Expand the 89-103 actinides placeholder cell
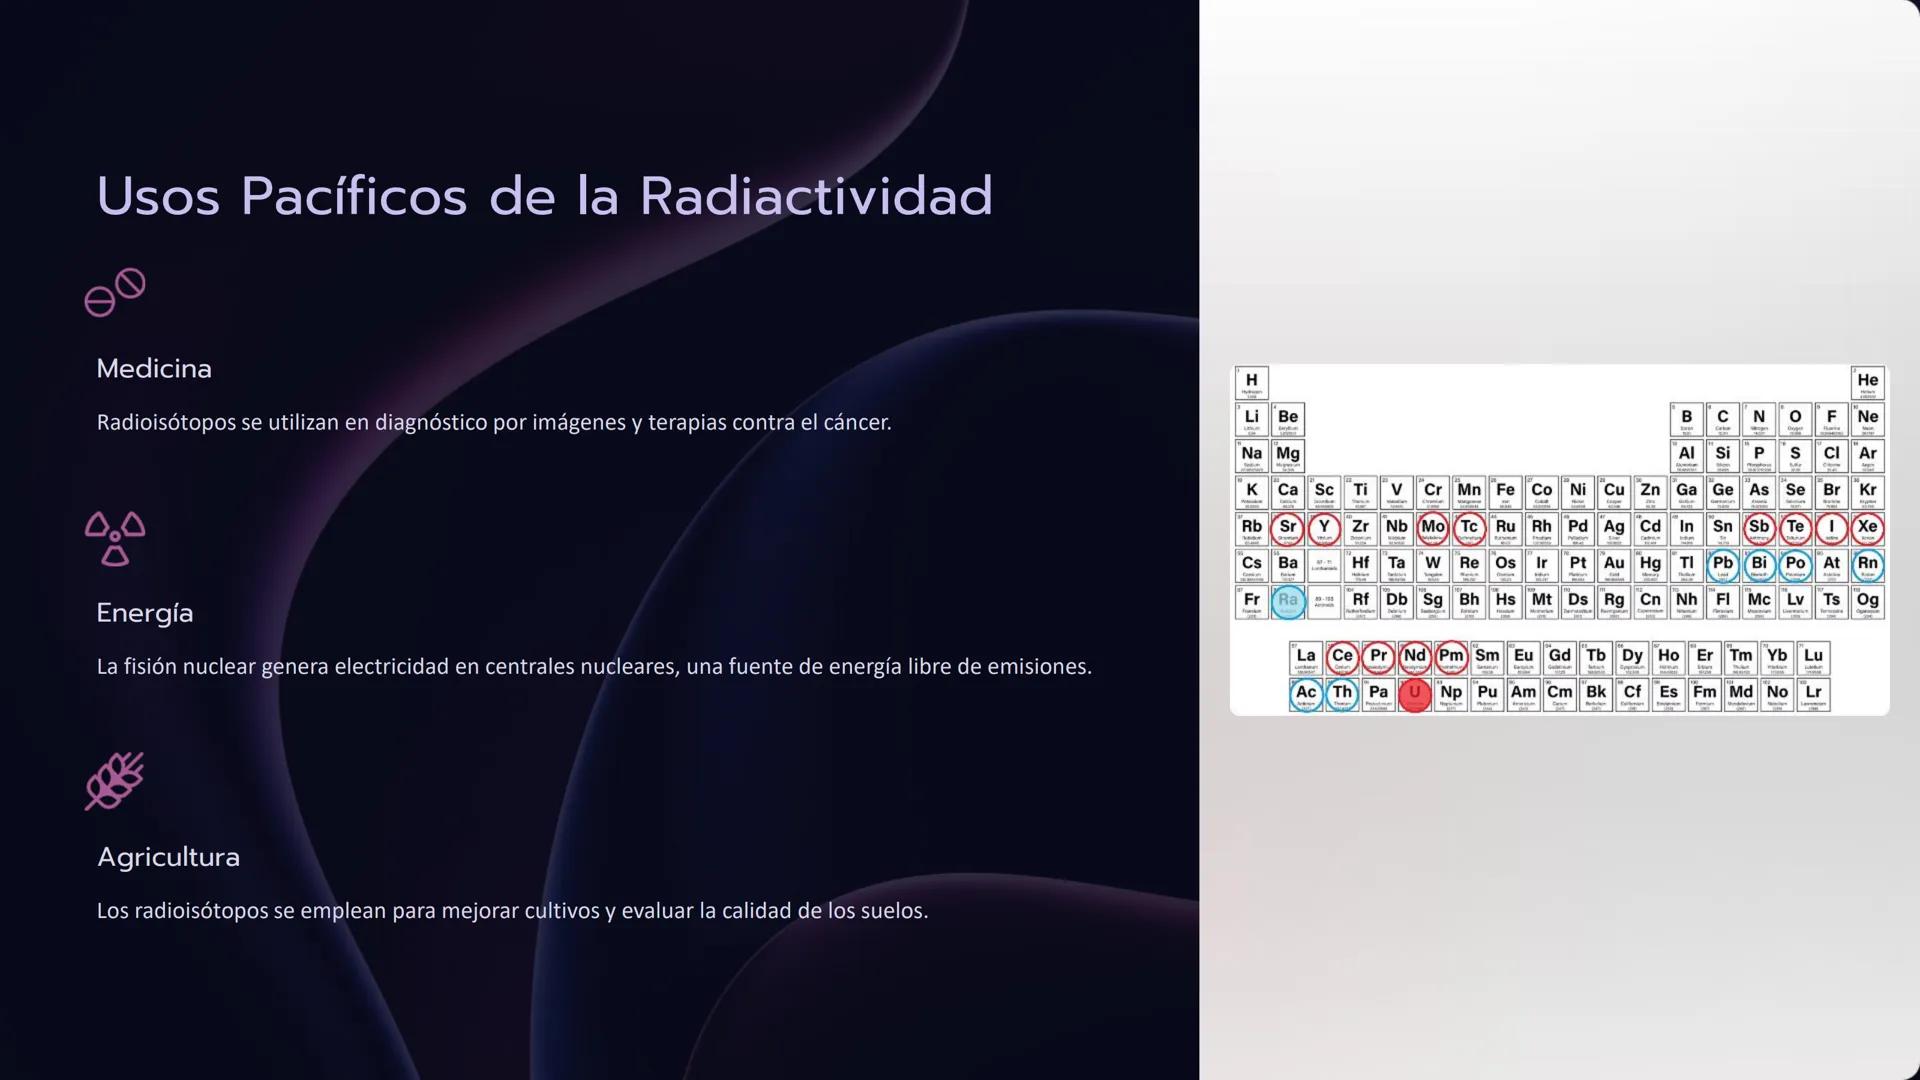This screenshot has width=1920, height=1080. (1322, 602)
